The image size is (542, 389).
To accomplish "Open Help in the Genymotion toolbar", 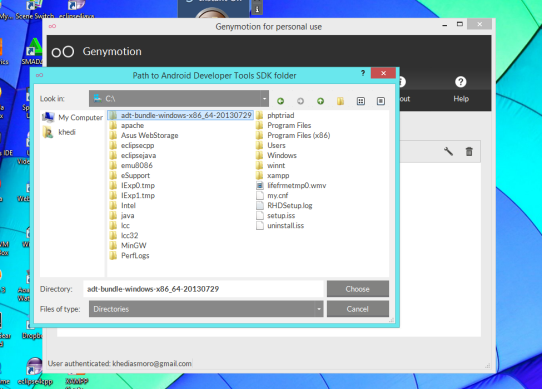I will (461, 89).
